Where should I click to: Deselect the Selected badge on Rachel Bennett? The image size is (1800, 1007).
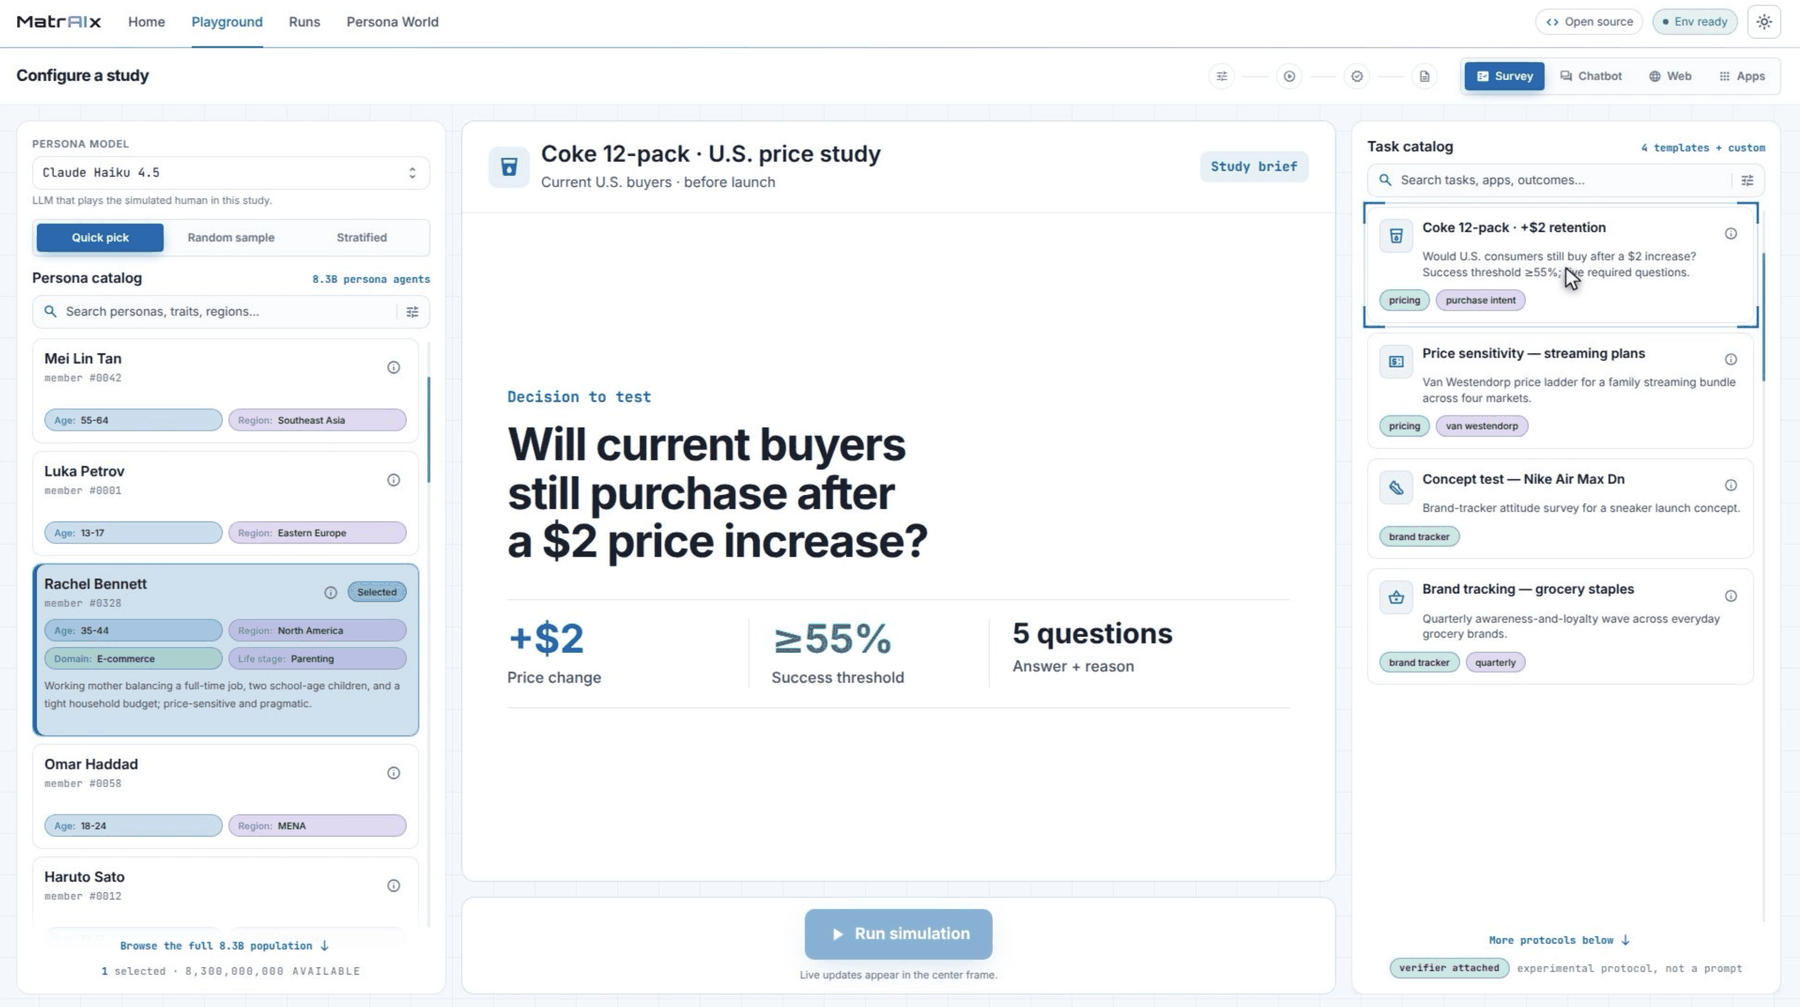click(377, 592)
